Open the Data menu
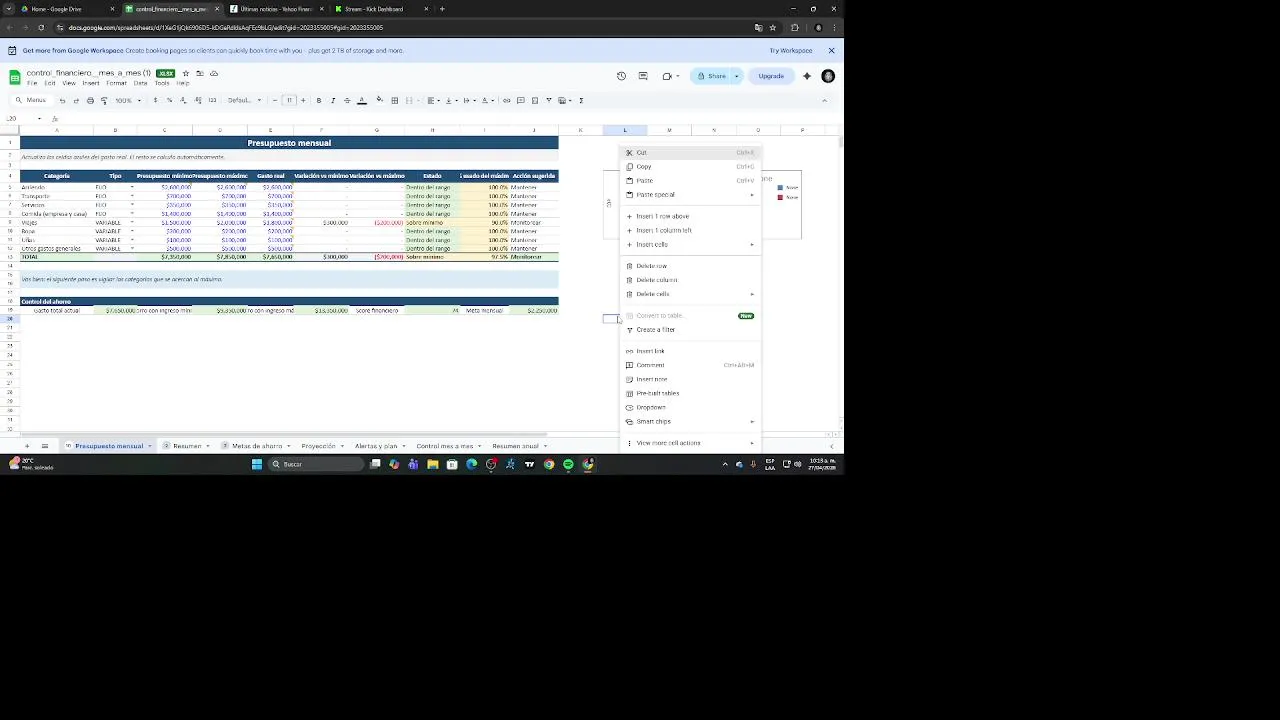 141,83
